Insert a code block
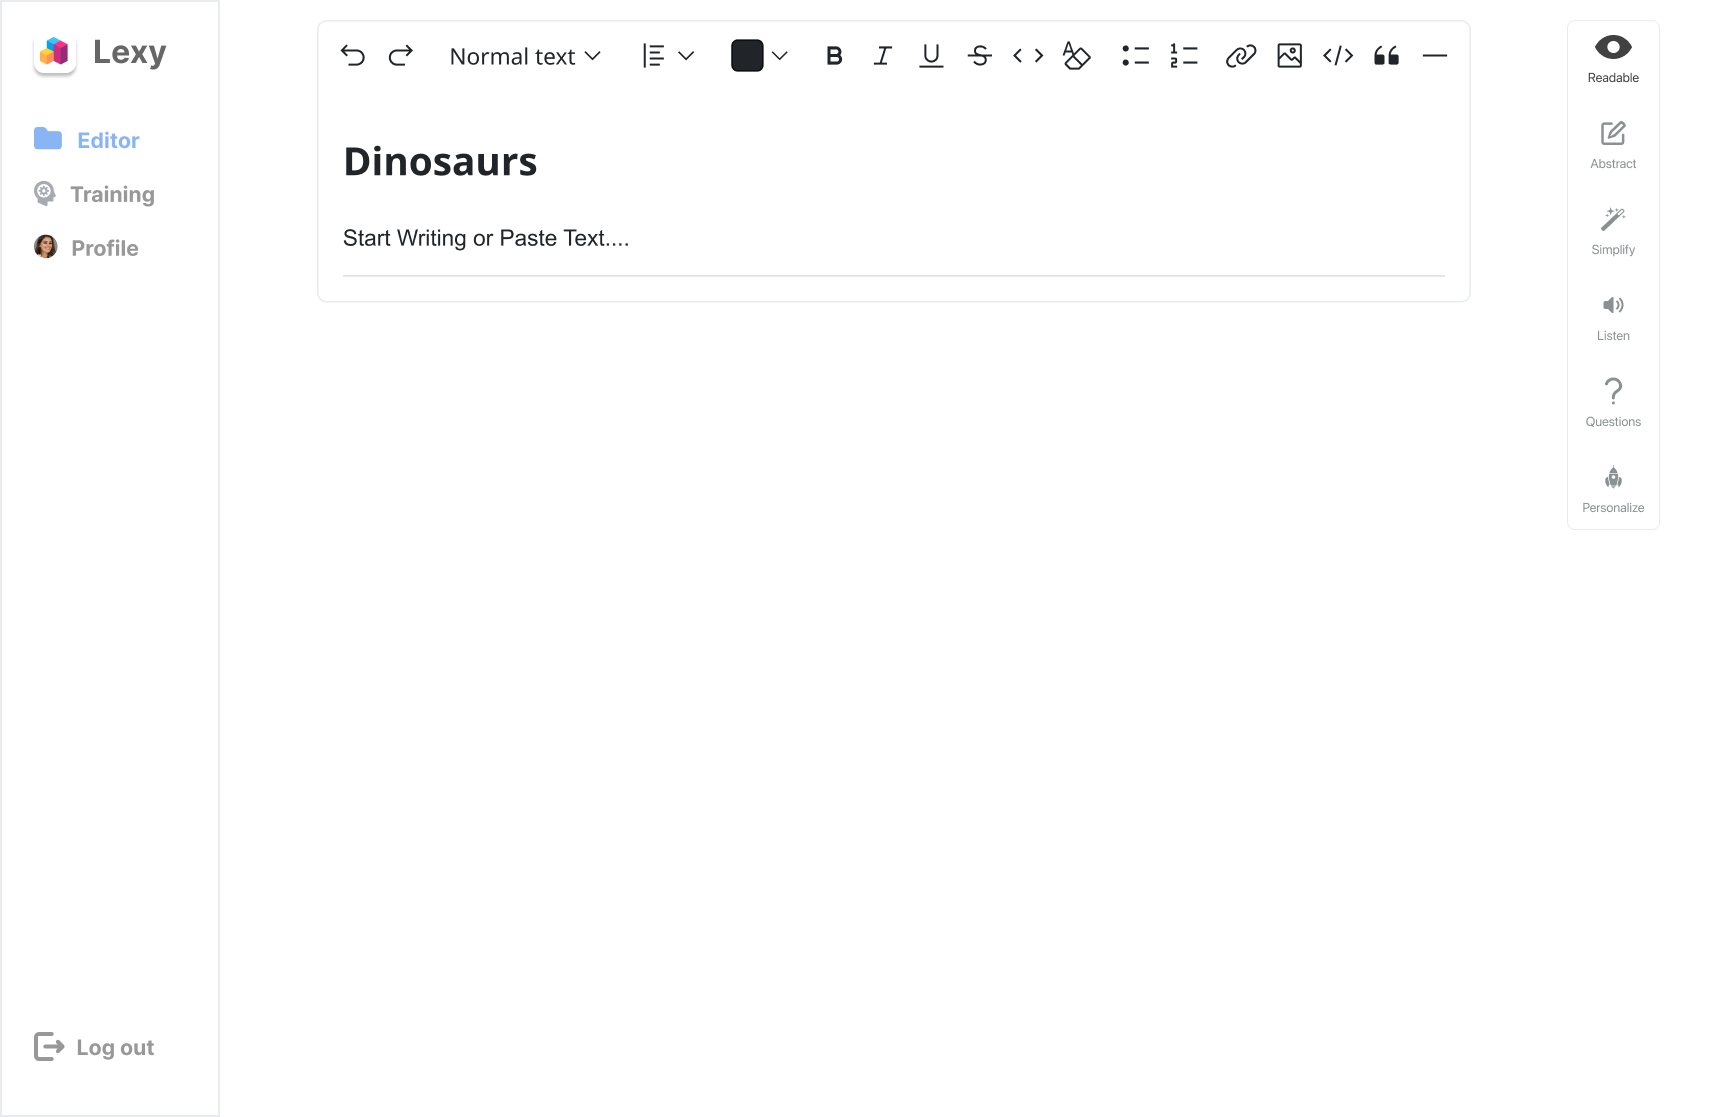 point(1338,56)
